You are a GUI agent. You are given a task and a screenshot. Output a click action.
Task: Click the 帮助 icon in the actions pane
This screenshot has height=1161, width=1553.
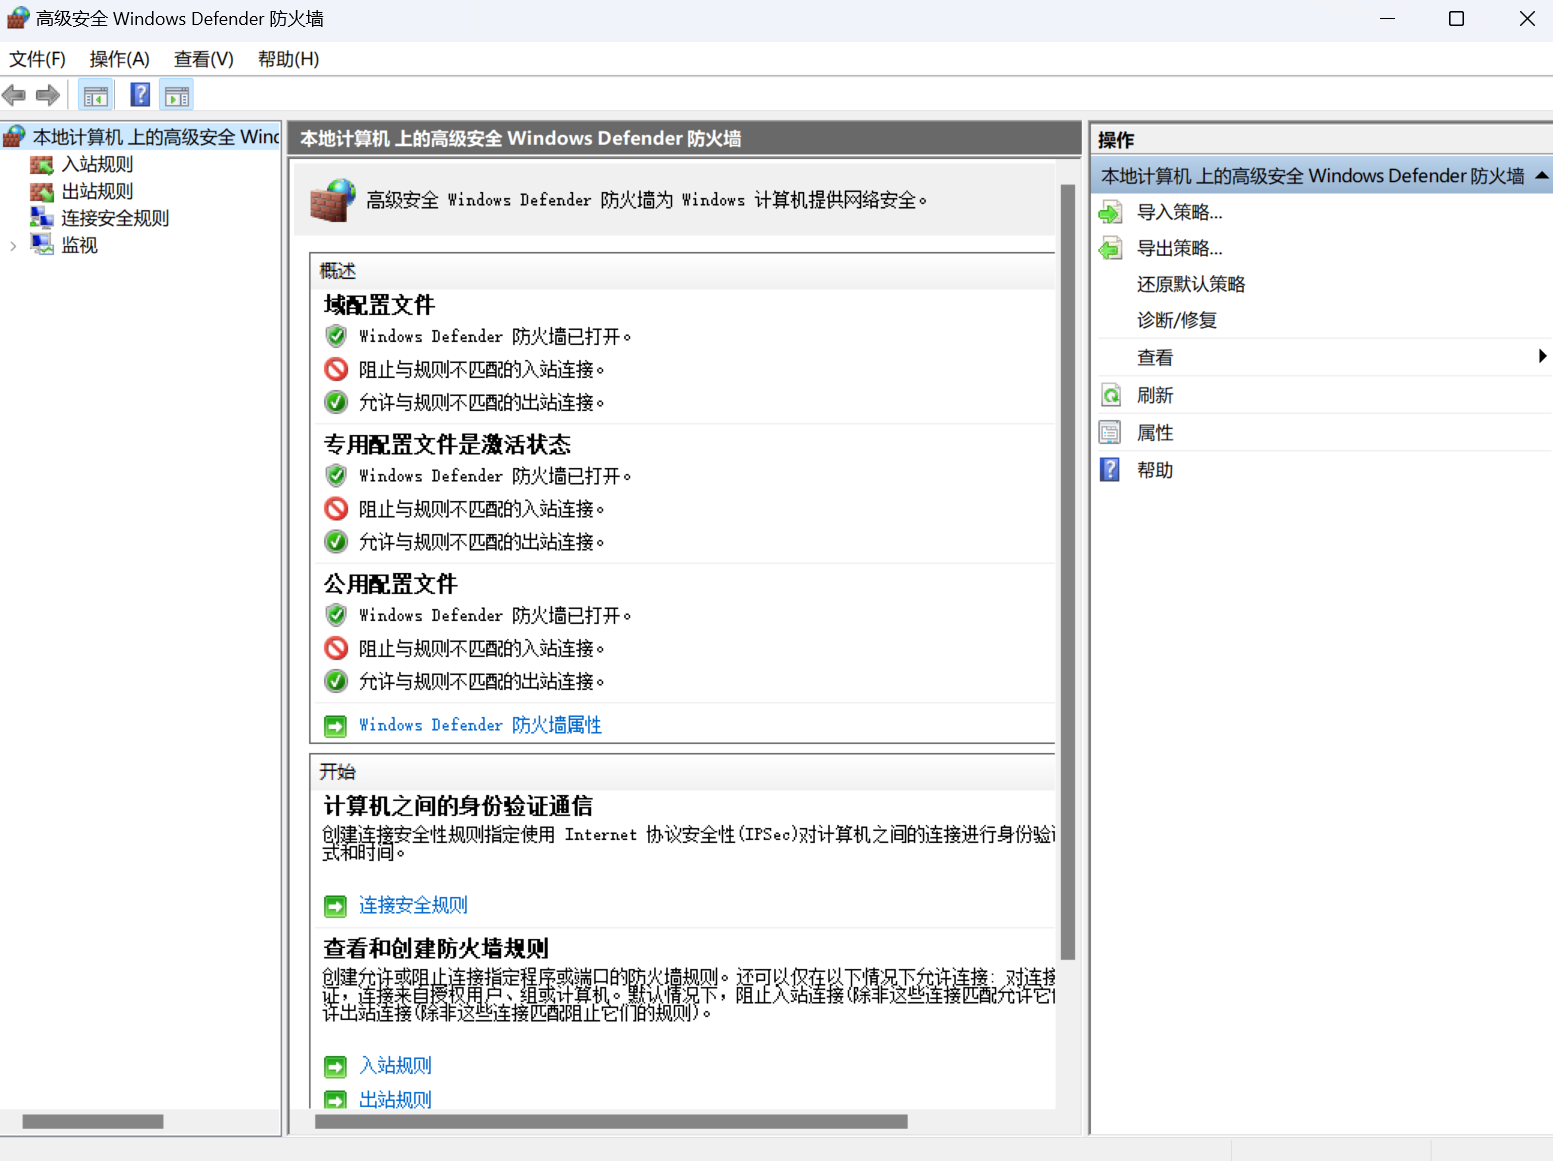pyautogui.click(x=1110, y=470)
